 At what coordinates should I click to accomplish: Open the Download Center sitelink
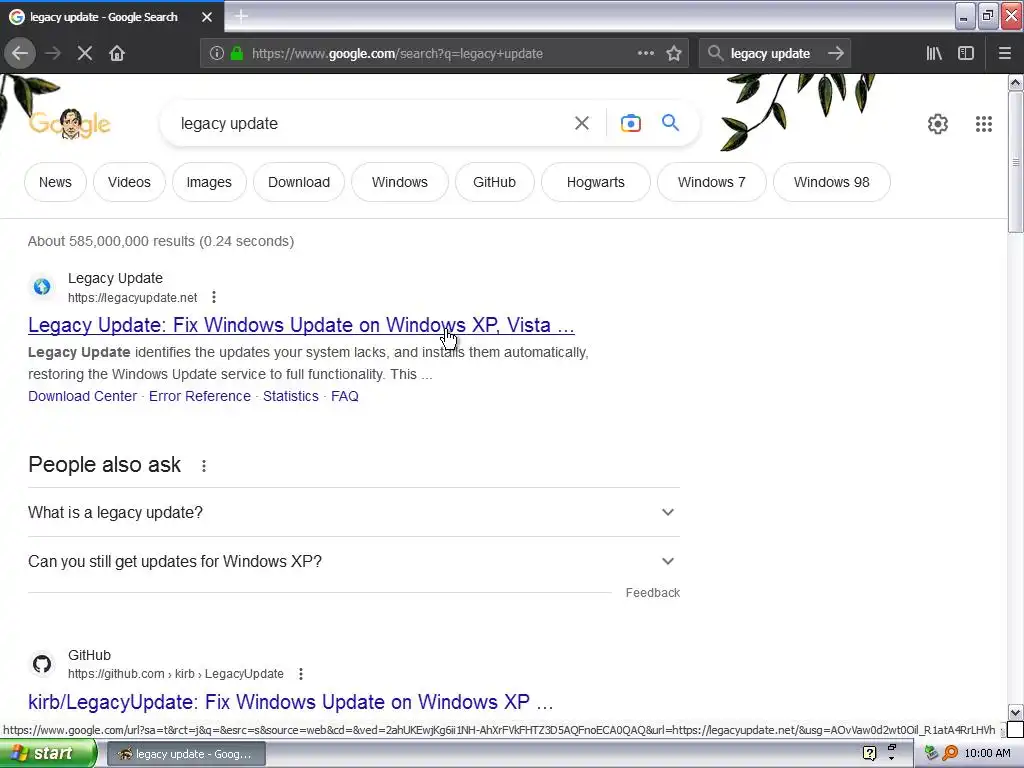click(82, 396)
